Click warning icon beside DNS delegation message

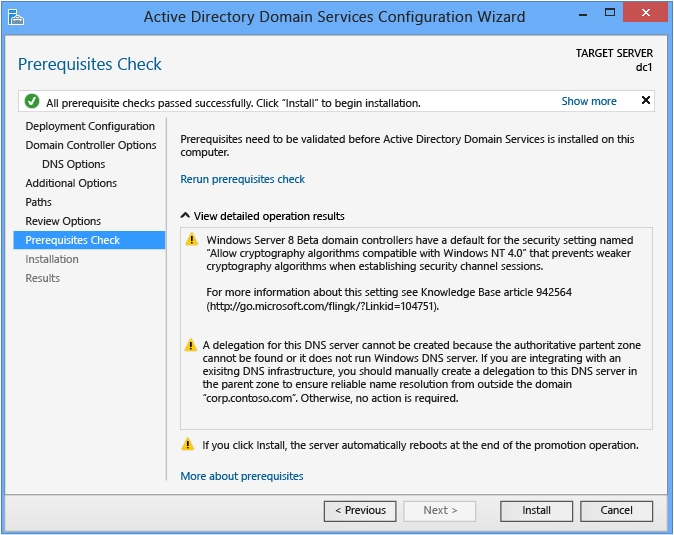190,345
